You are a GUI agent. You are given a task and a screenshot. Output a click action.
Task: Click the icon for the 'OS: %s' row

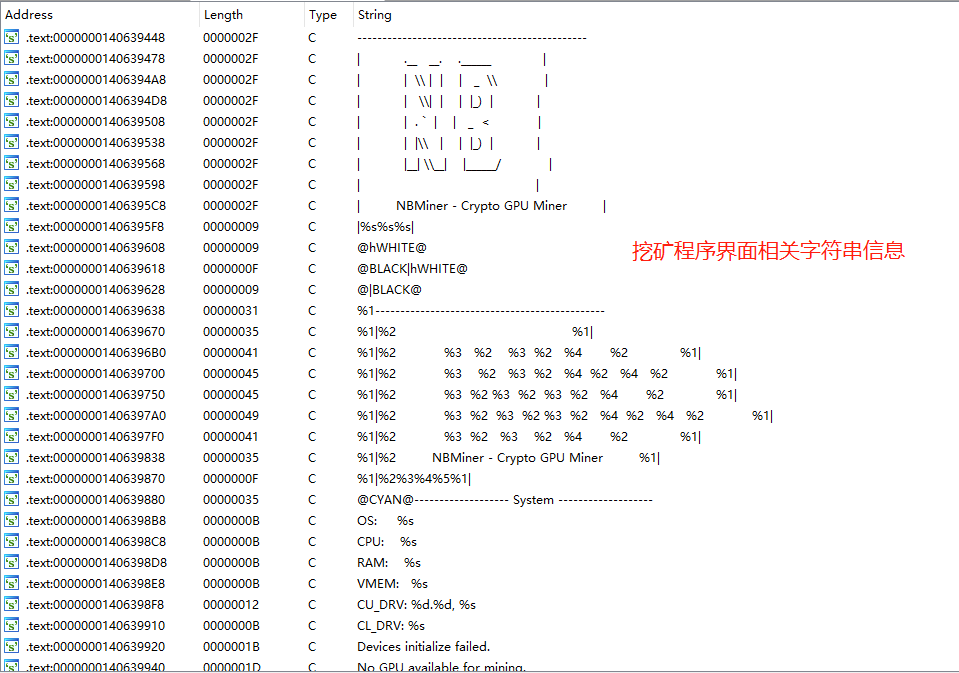point(12,521)
